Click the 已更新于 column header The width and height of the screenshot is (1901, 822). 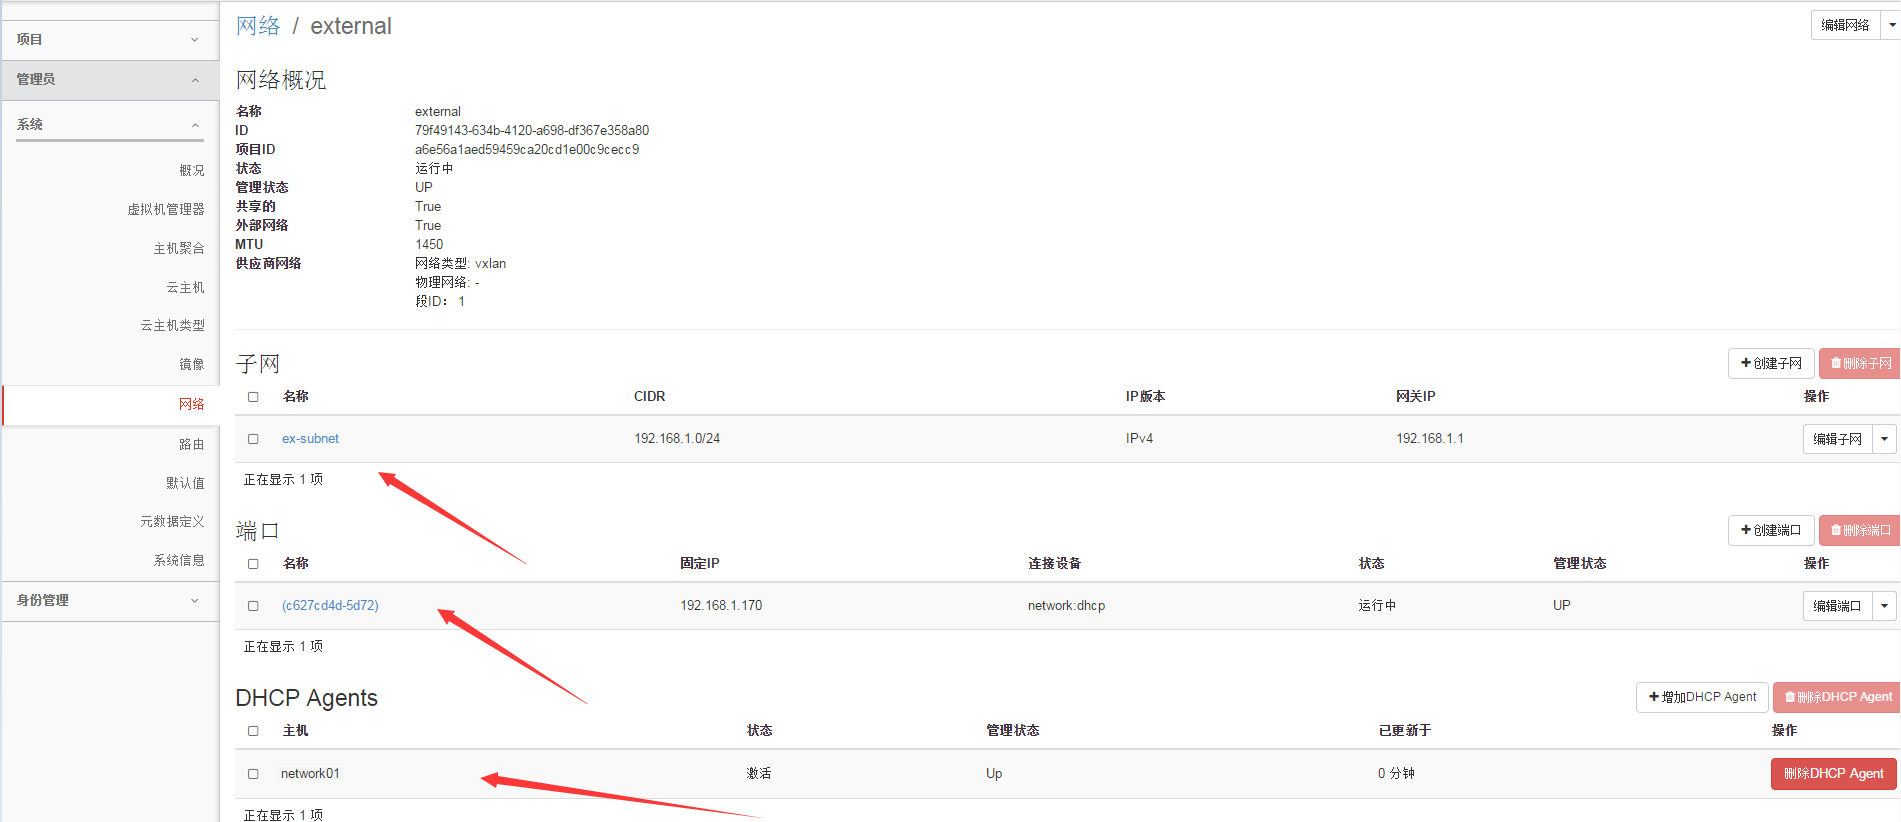click(x=1405, y=731)
